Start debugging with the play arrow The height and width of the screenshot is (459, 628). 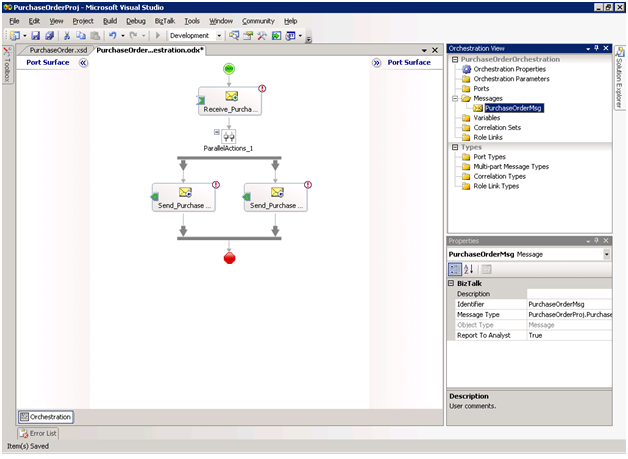click(158, 36)
